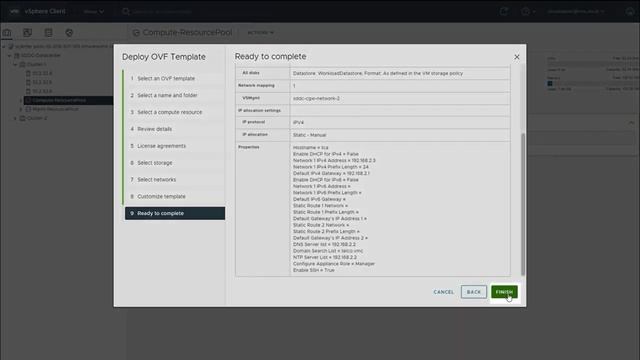
Task: Click the 'Enable DHCP for IPv4 = False' line
Action: pos(326,154)
